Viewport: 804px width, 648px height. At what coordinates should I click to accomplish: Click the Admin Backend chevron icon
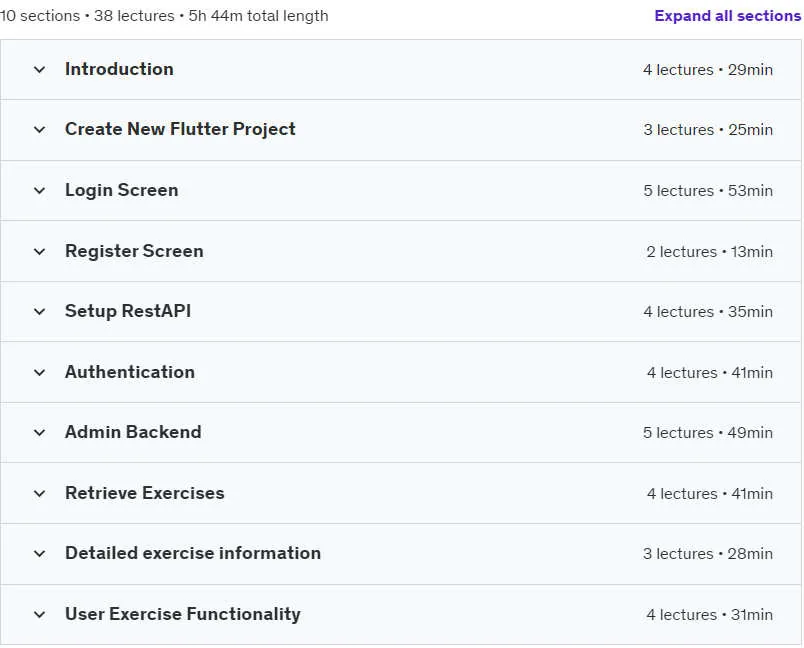(x=39, y=433)
